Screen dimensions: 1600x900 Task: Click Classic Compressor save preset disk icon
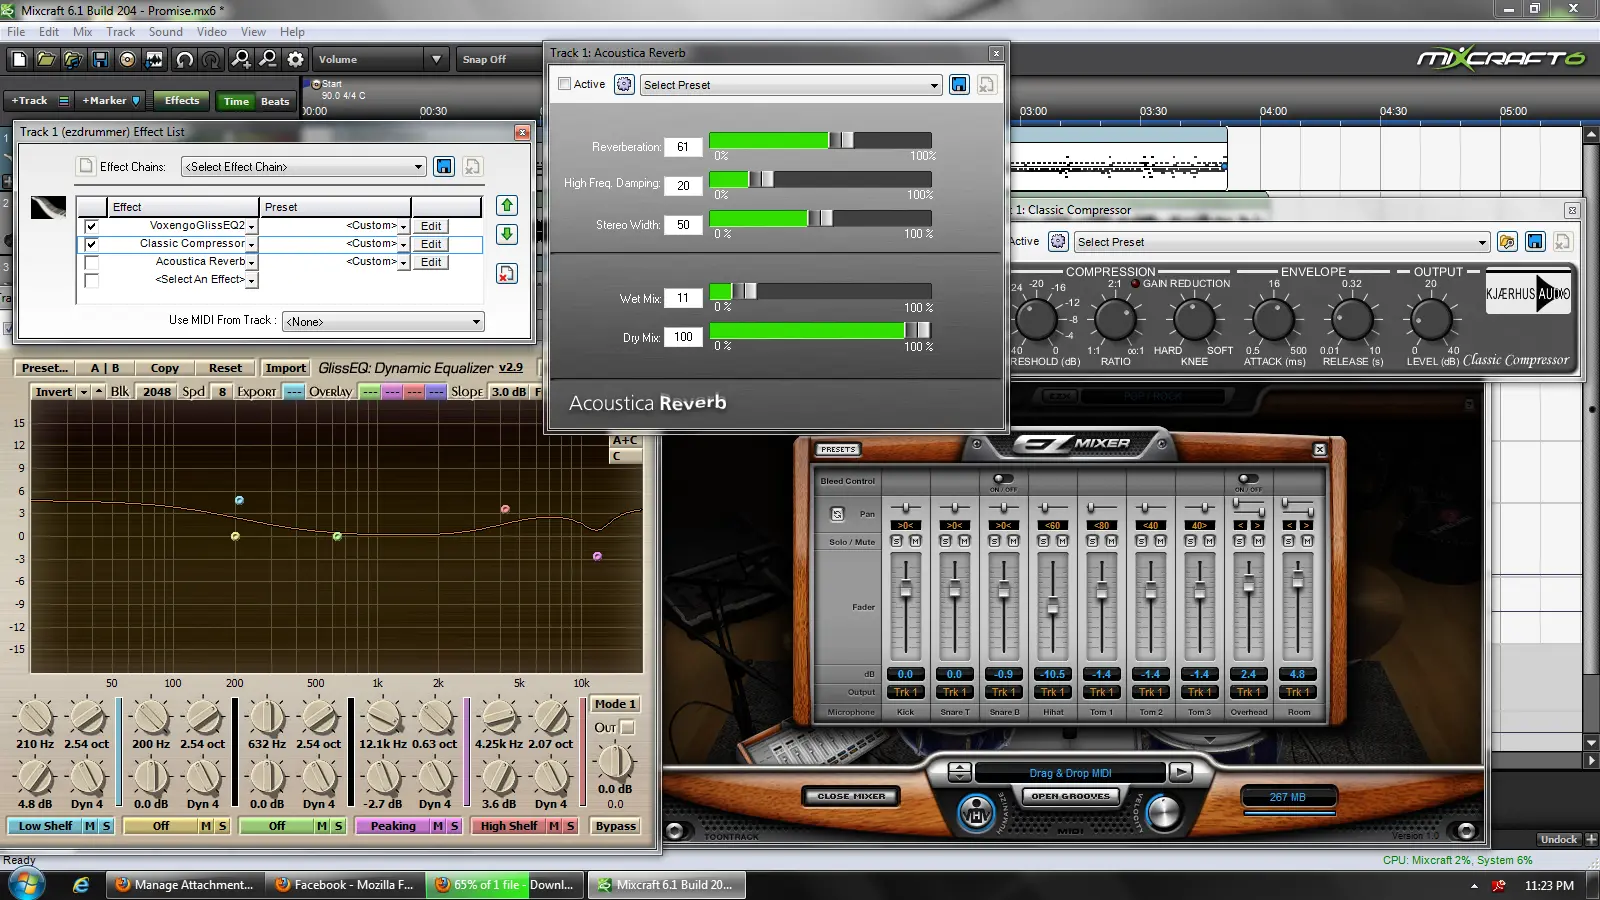(1535, 242)
